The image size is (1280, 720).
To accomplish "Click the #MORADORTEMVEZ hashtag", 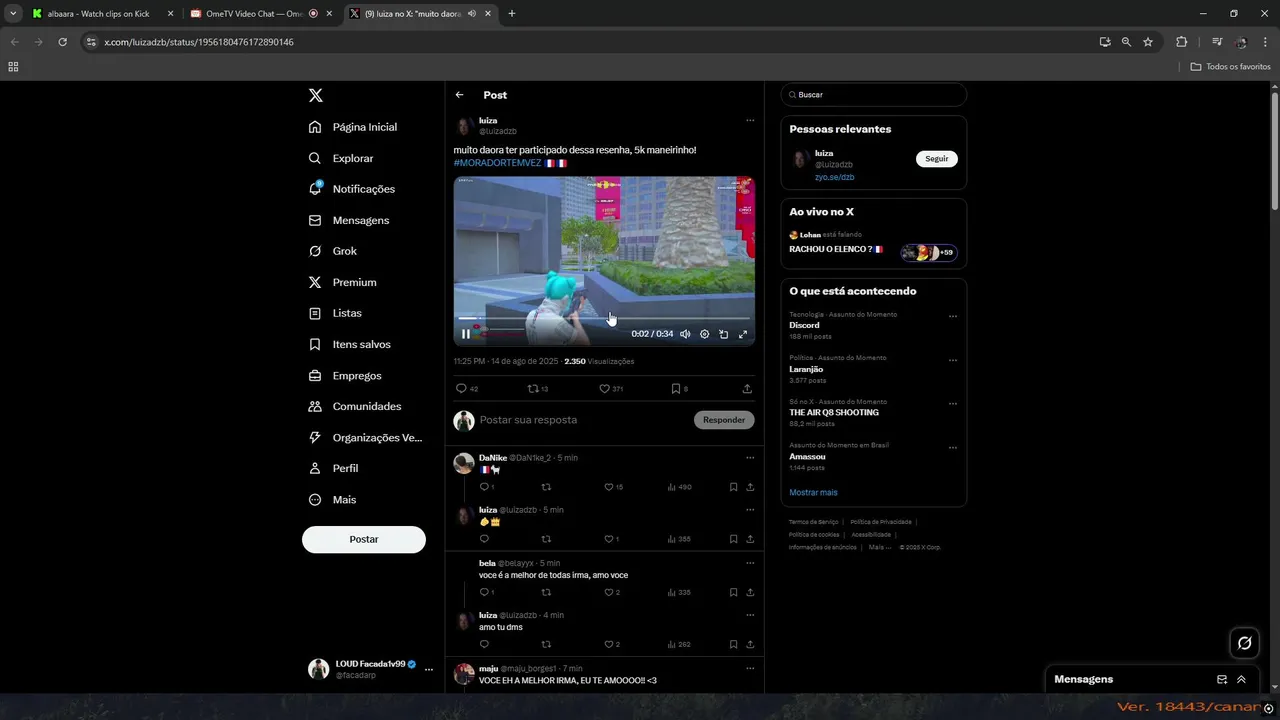I will click(497, 163).
